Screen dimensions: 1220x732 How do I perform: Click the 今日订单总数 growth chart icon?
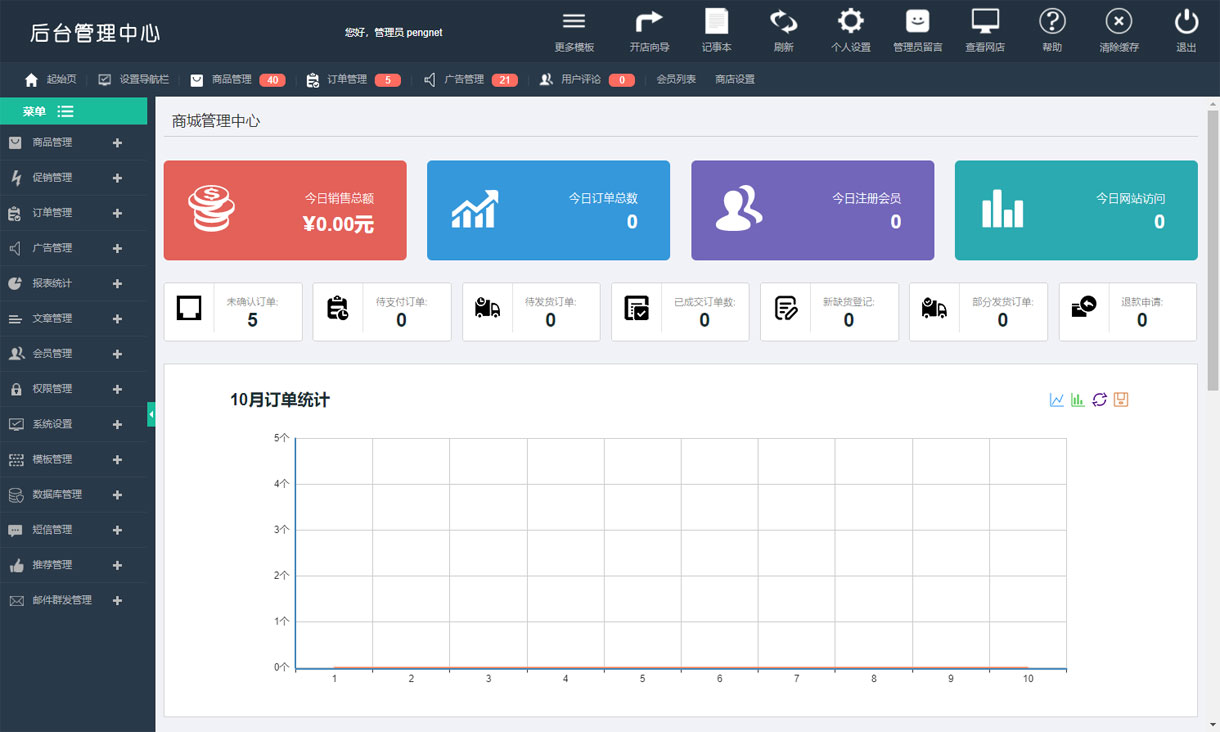point(475,209)
